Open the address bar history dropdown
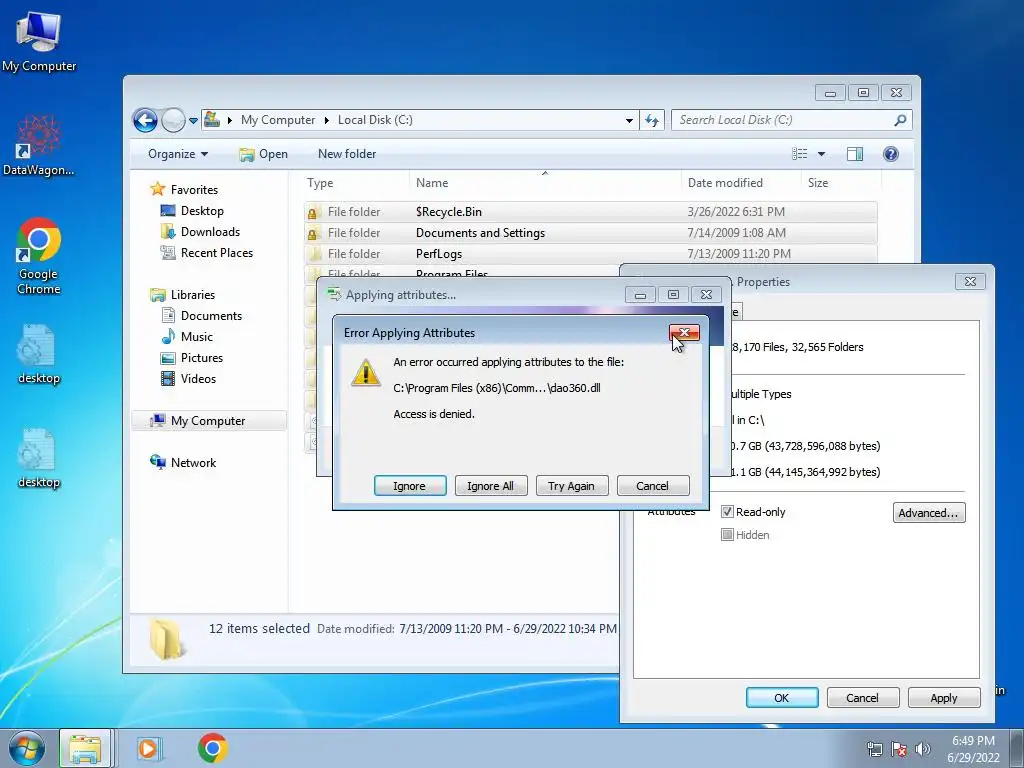 629,120
